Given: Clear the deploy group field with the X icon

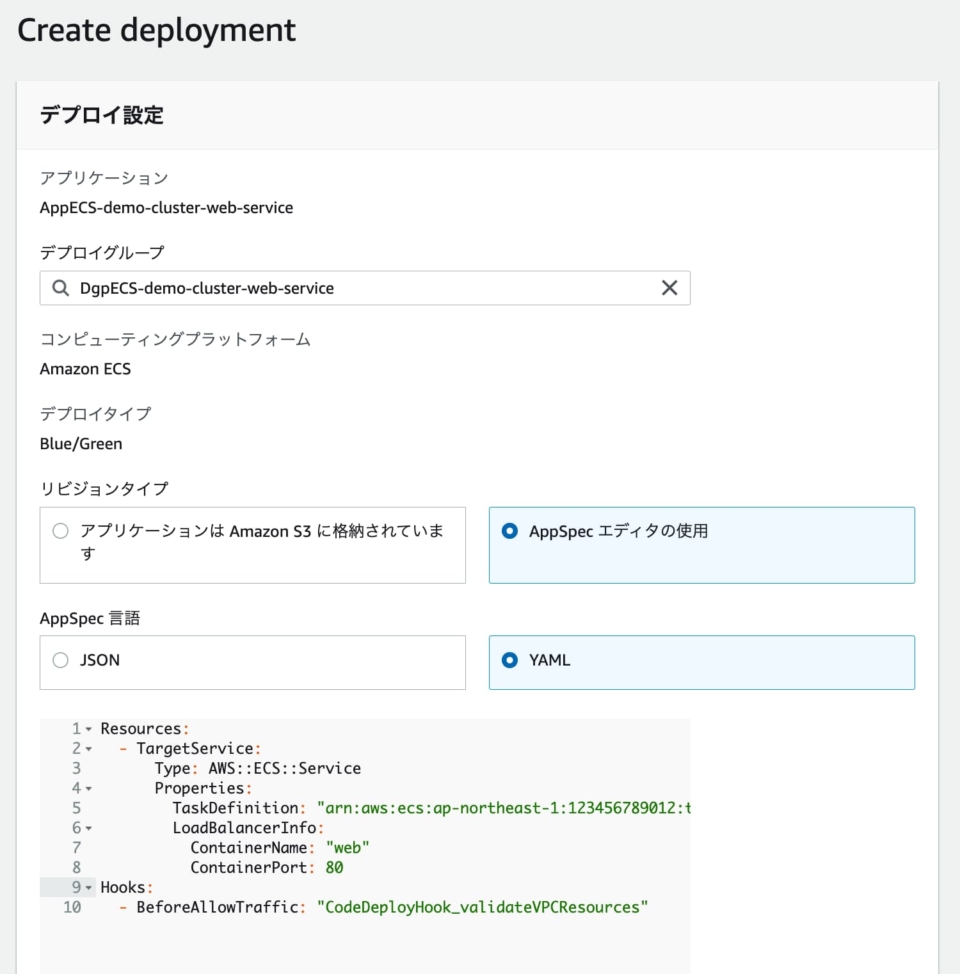Looking at the screenshot, I should [670, 288].
